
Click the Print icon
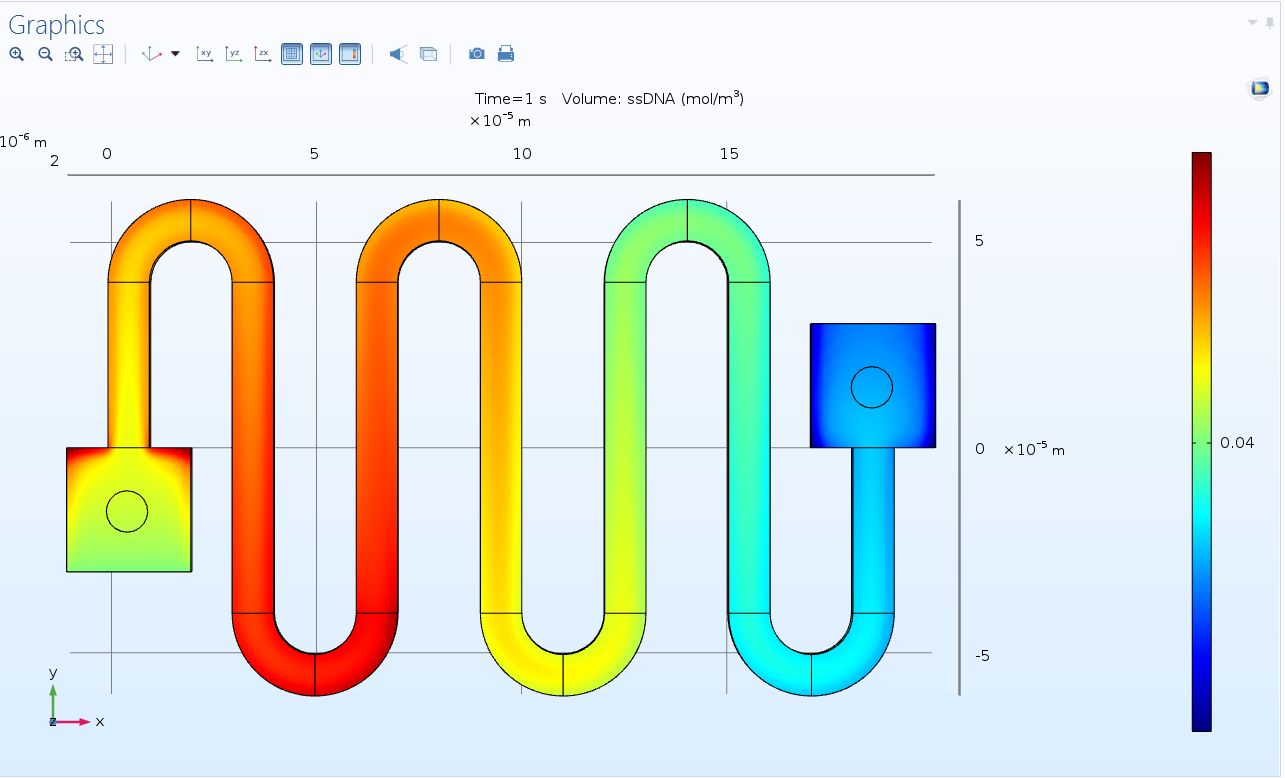tap(506, 54)
